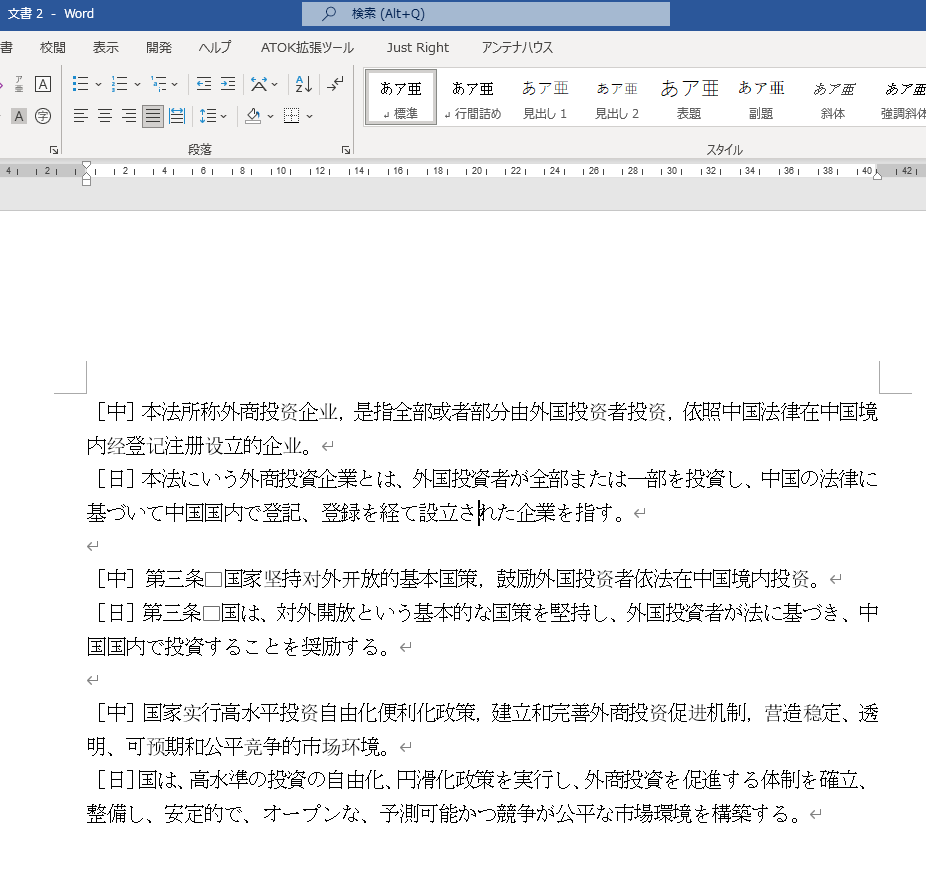This screenshot has height=884, width=926.
Task: Click the right indent marker on ruler
Action: 878,175
